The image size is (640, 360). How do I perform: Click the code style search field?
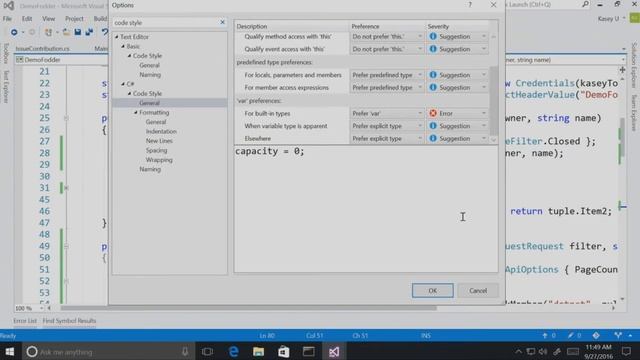point(166,22)
